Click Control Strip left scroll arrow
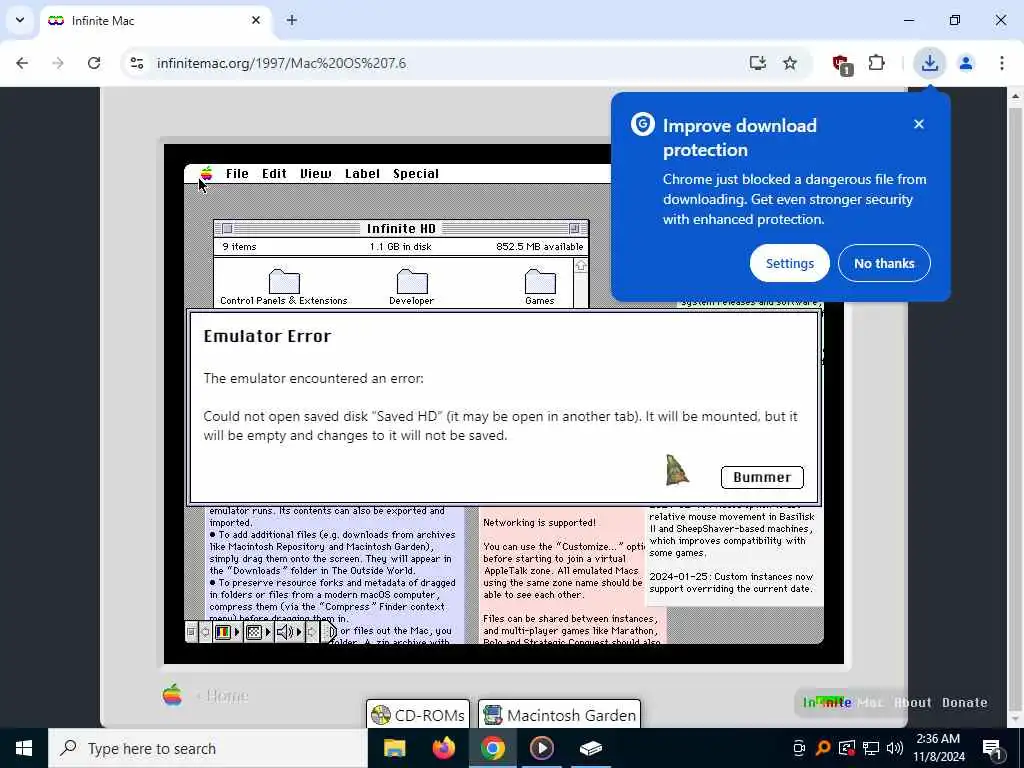This screenshot has height=768, width=1024. tap(205, 632)
